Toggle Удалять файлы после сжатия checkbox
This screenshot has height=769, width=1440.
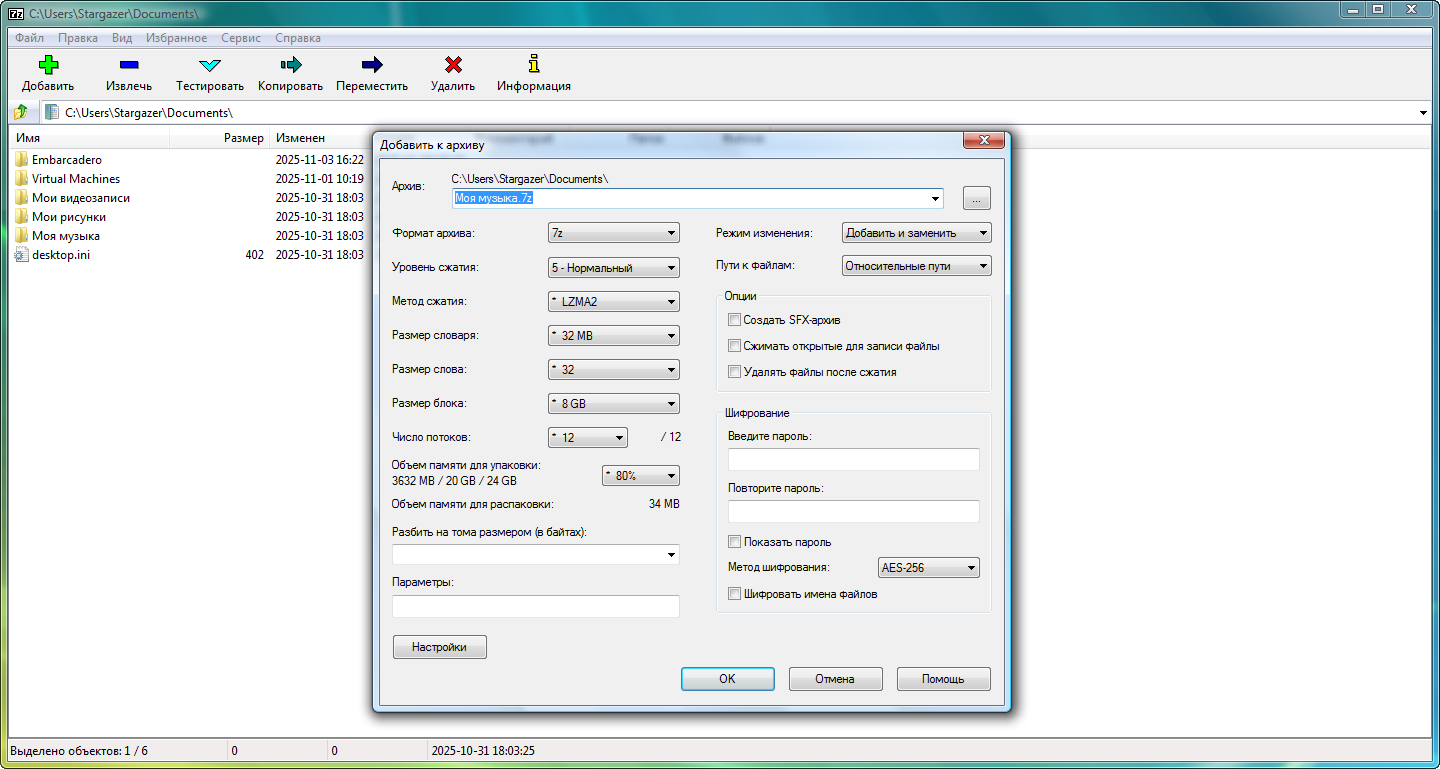click(735, 372)
